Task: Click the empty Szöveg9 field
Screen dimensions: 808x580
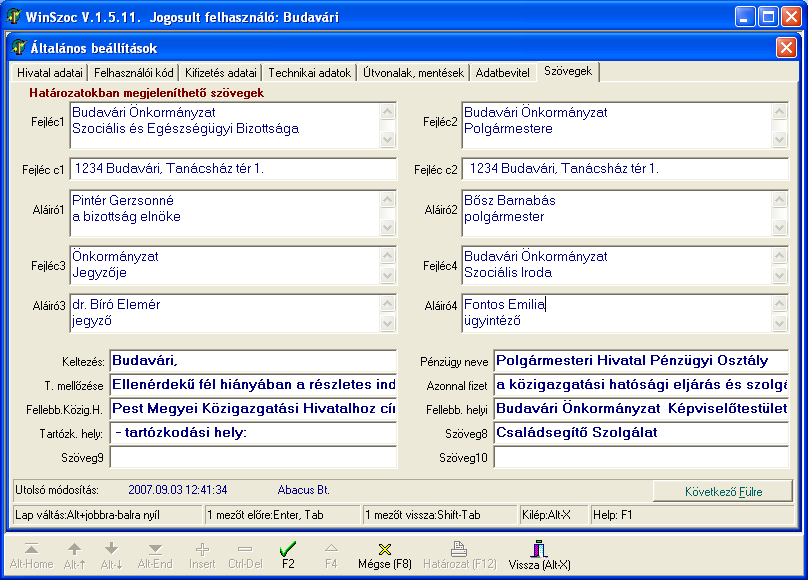Action: point(253,457)
